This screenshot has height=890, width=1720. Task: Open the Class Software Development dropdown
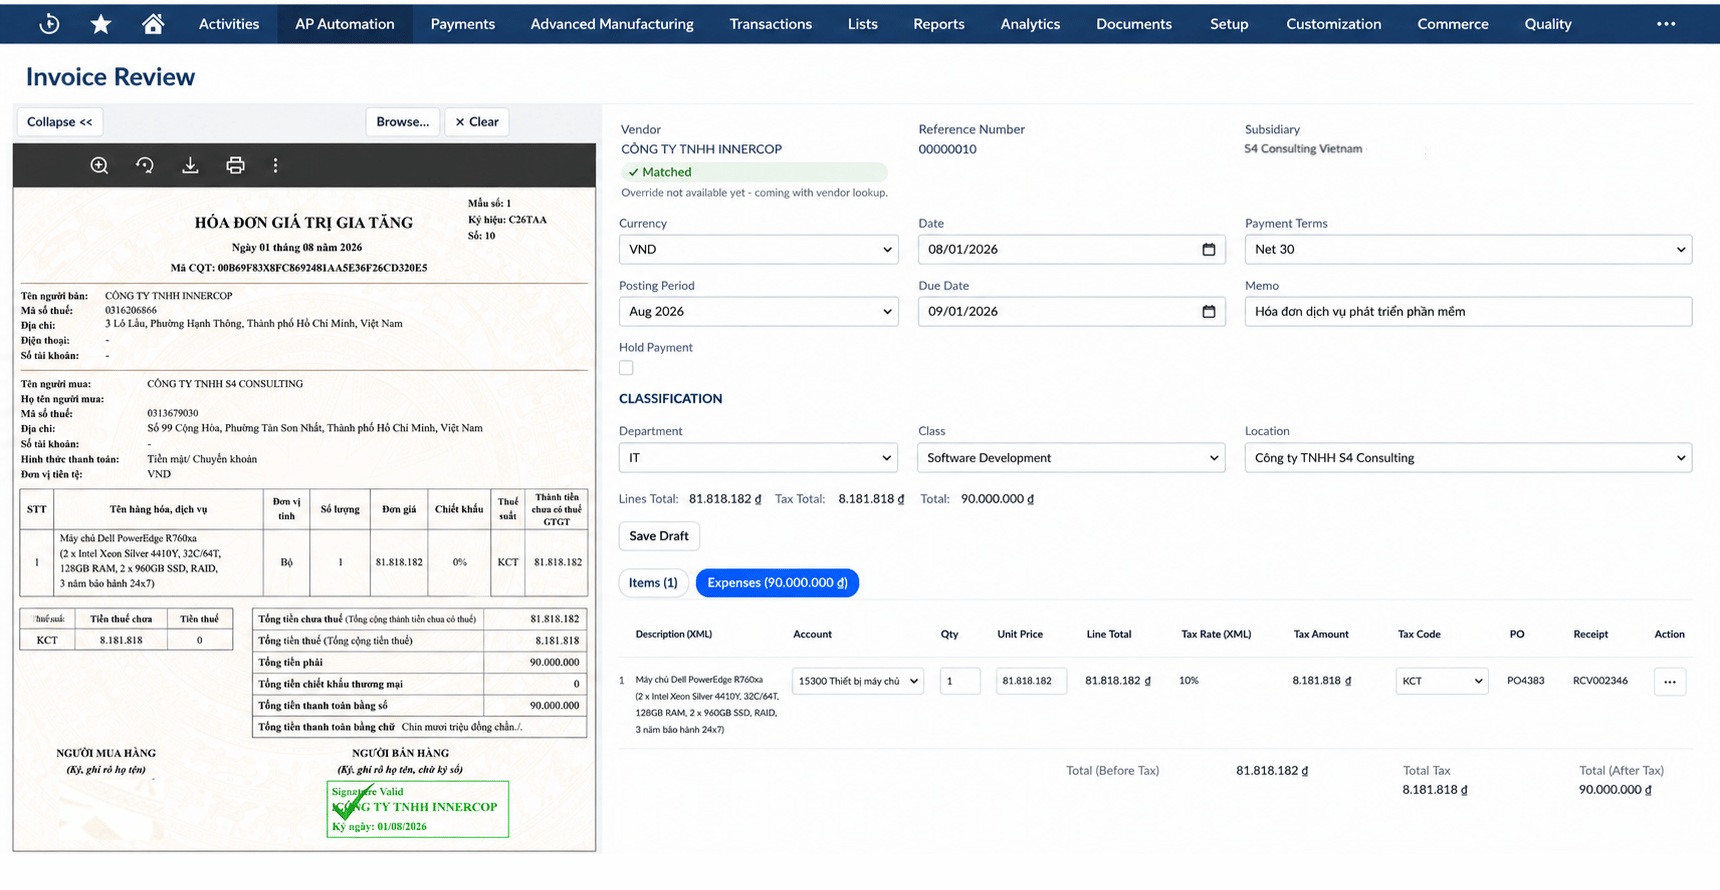[x=1071, y=458]
